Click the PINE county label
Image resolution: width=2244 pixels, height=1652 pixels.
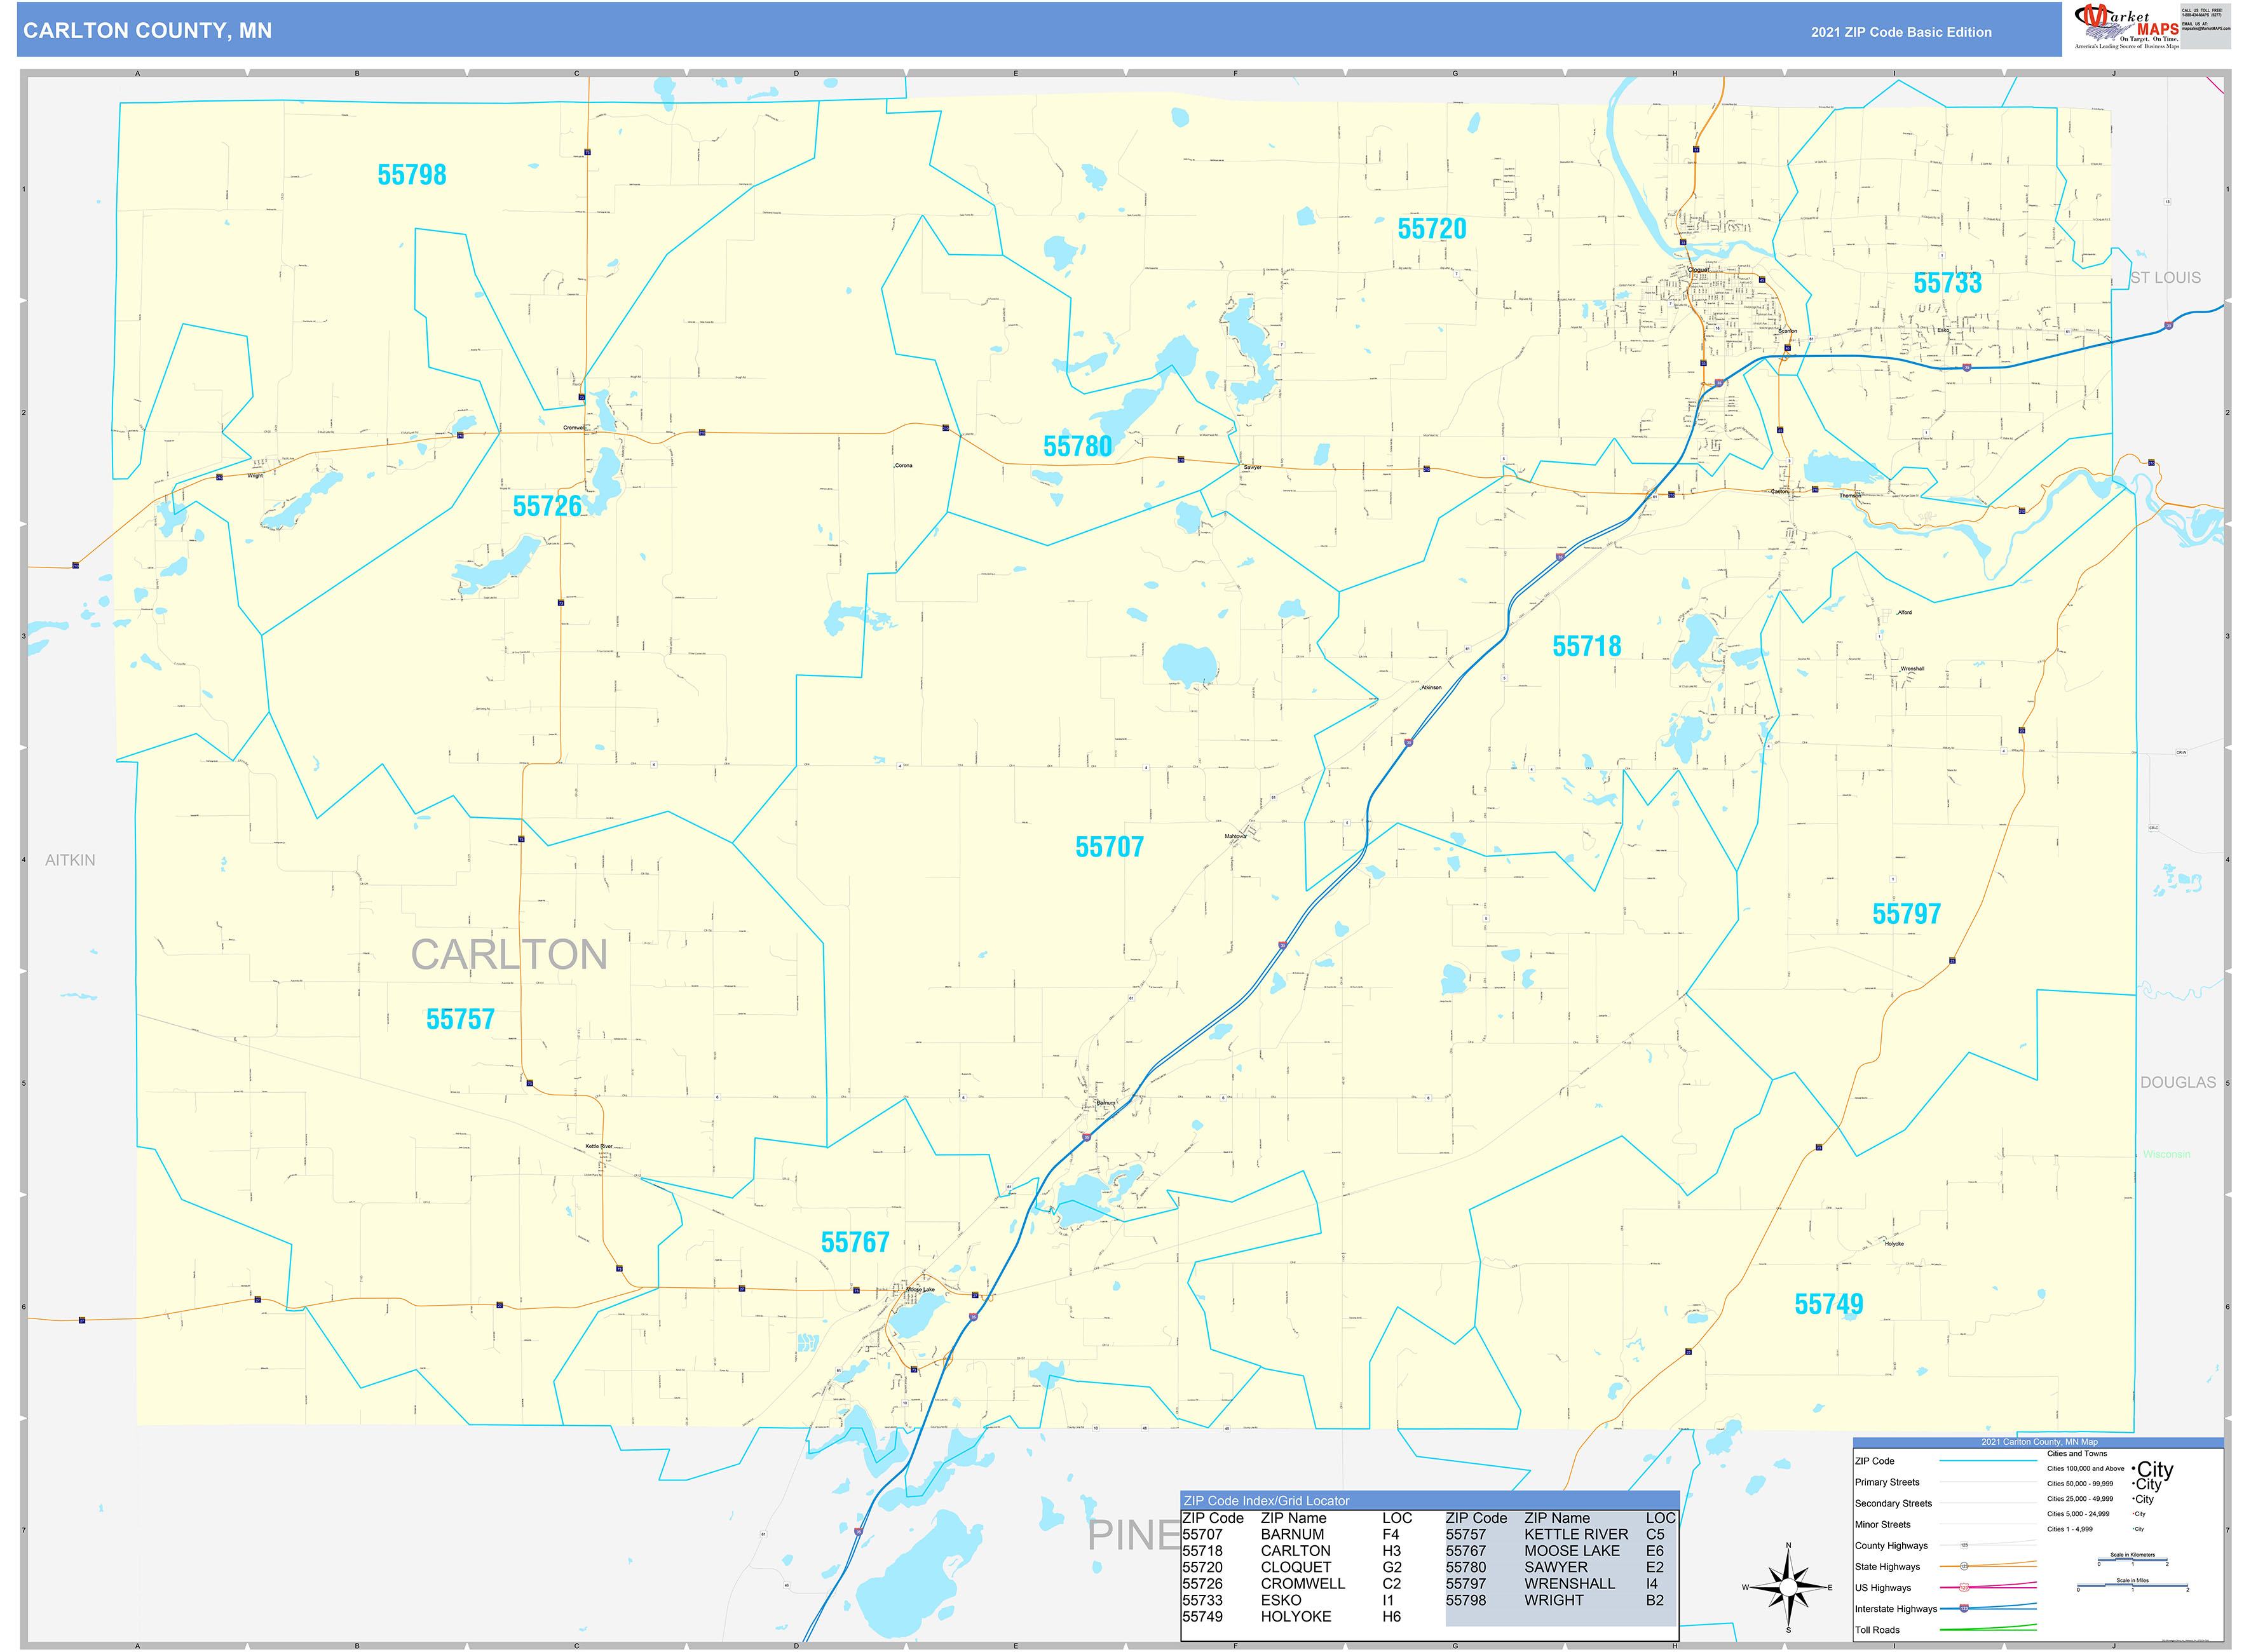1135,1535
